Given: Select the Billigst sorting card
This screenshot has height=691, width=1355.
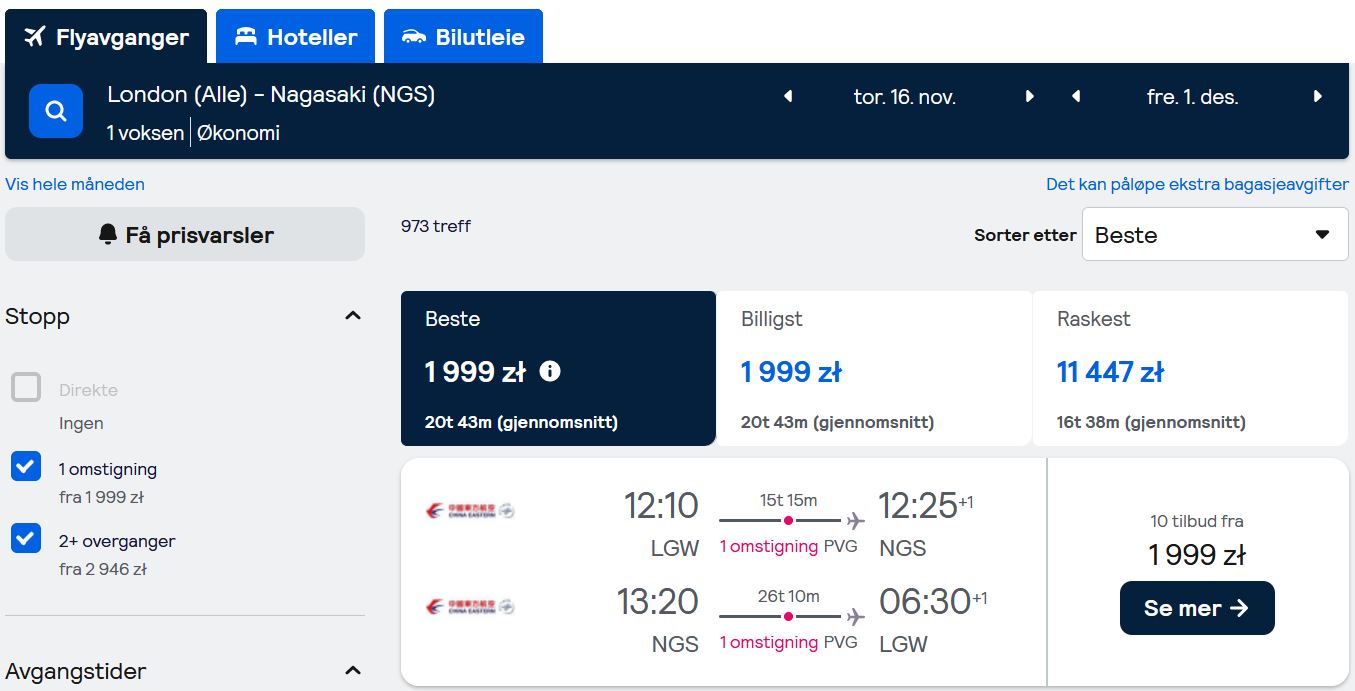Looking at the screenshot, I should click(x=874, y=368).
